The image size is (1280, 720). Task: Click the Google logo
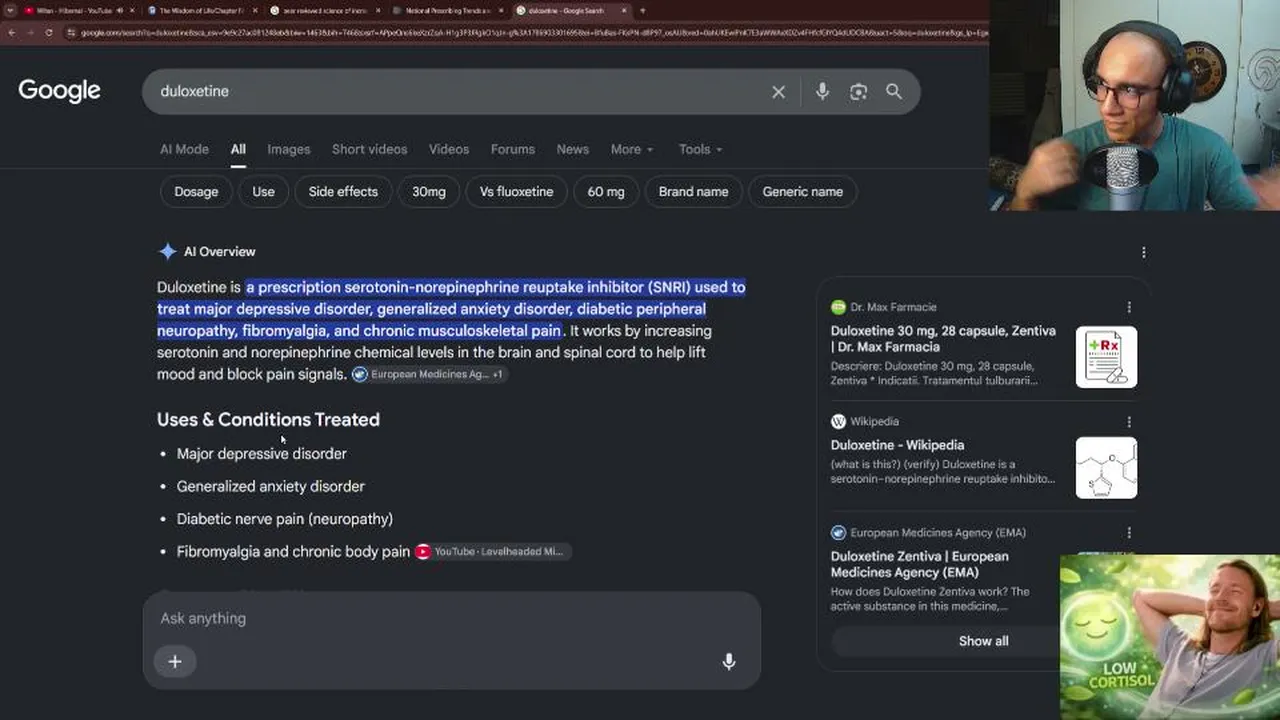click(x=59, y=91)
